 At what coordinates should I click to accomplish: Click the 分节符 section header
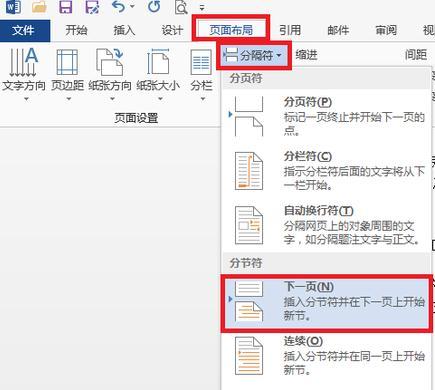[x=246, y=263]
